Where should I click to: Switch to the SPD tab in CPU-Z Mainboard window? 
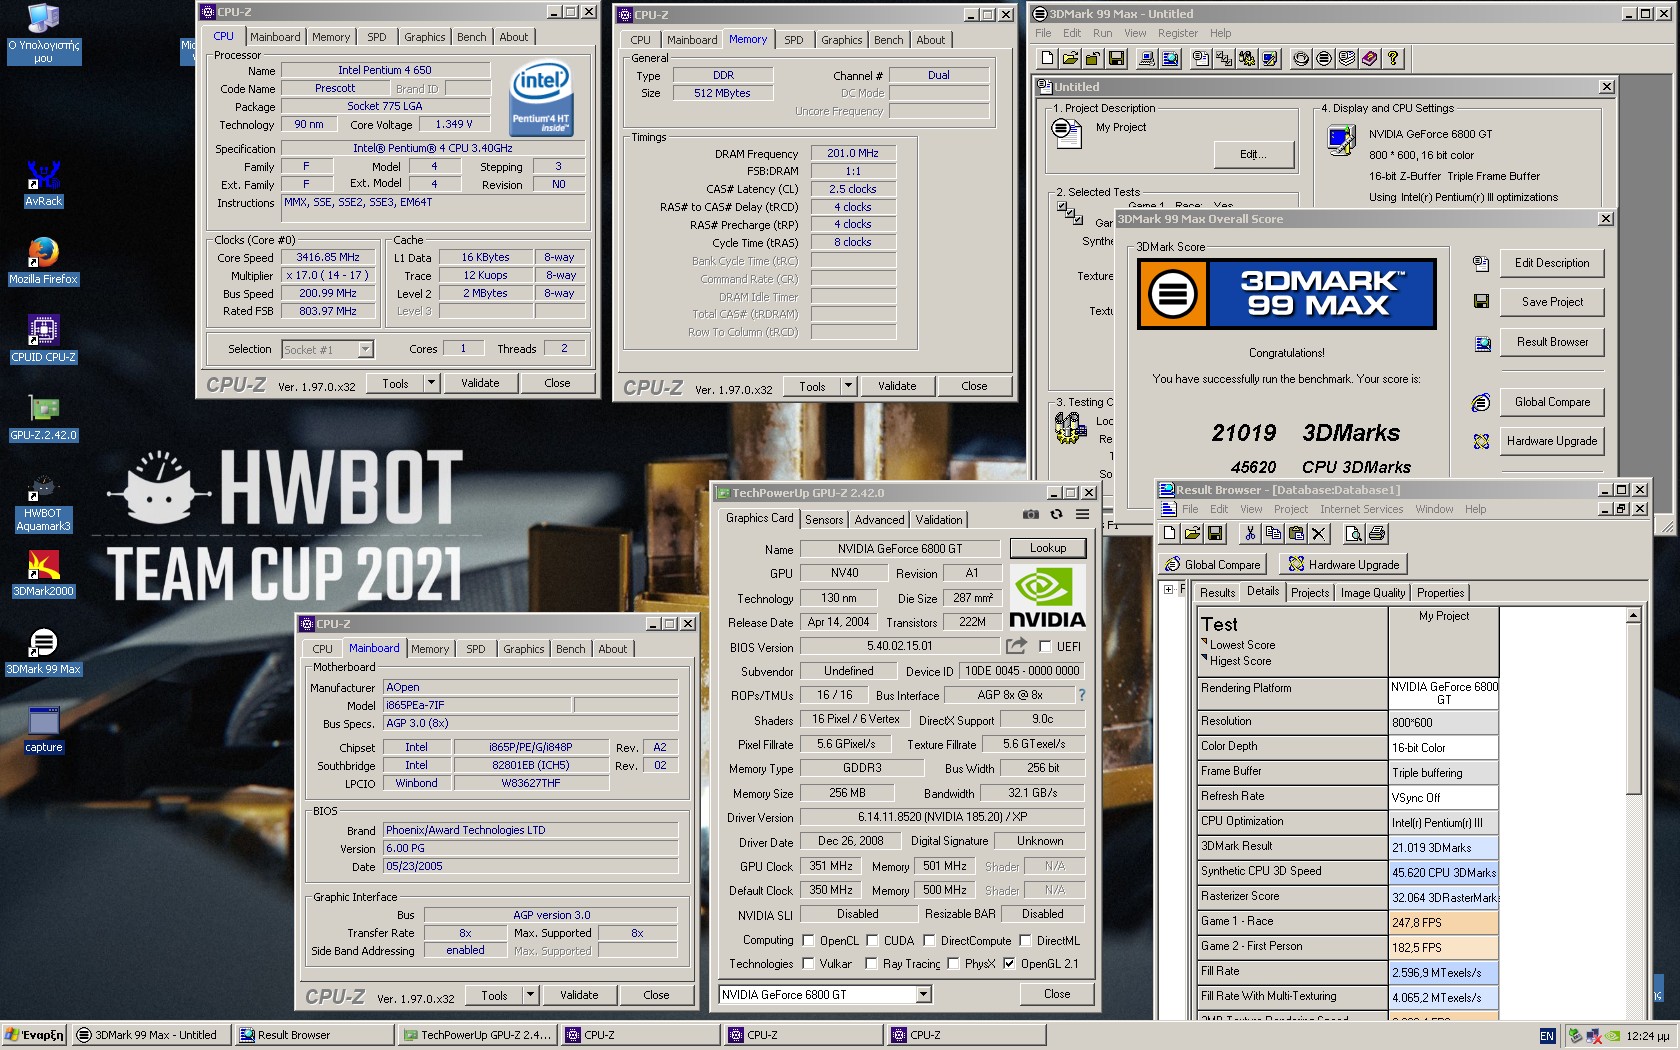[476, 649]
